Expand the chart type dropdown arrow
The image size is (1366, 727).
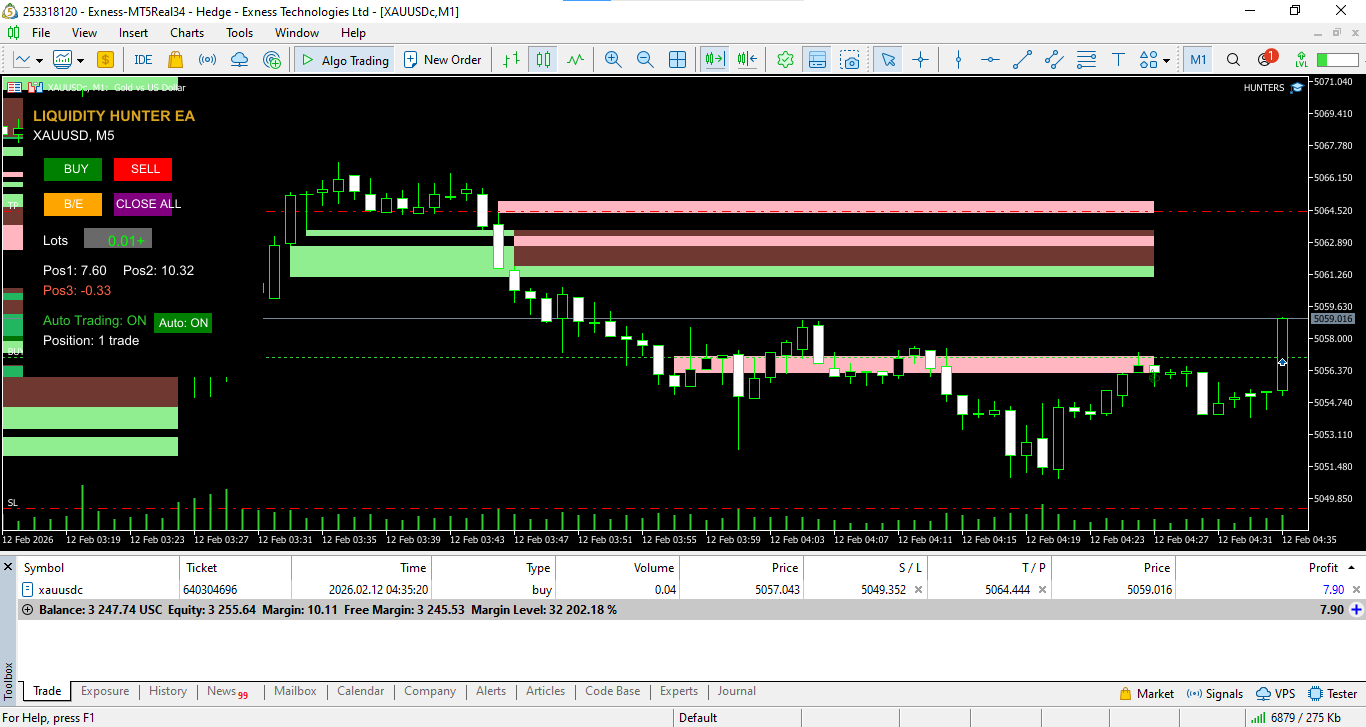39,60
